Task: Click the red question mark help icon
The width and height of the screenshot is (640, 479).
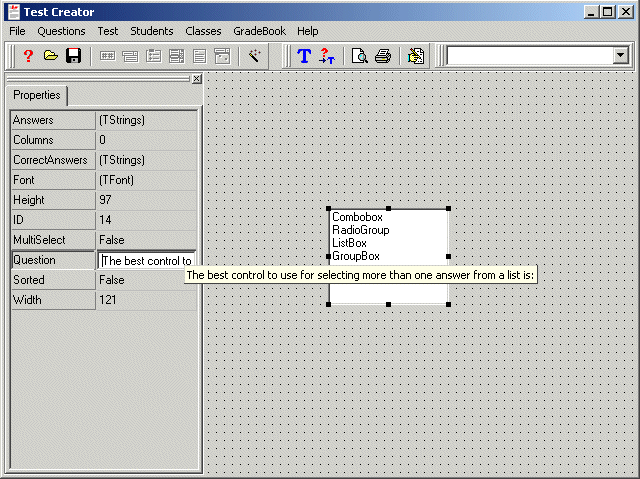Action: pos(29,56)
